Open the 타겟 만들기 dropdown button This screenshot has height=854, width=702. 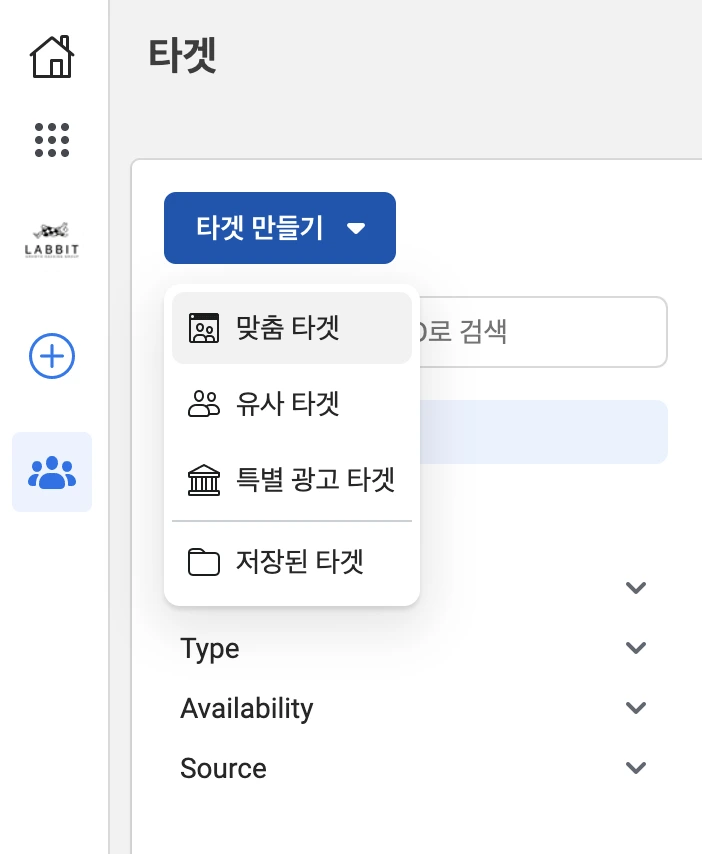(280, 228)
